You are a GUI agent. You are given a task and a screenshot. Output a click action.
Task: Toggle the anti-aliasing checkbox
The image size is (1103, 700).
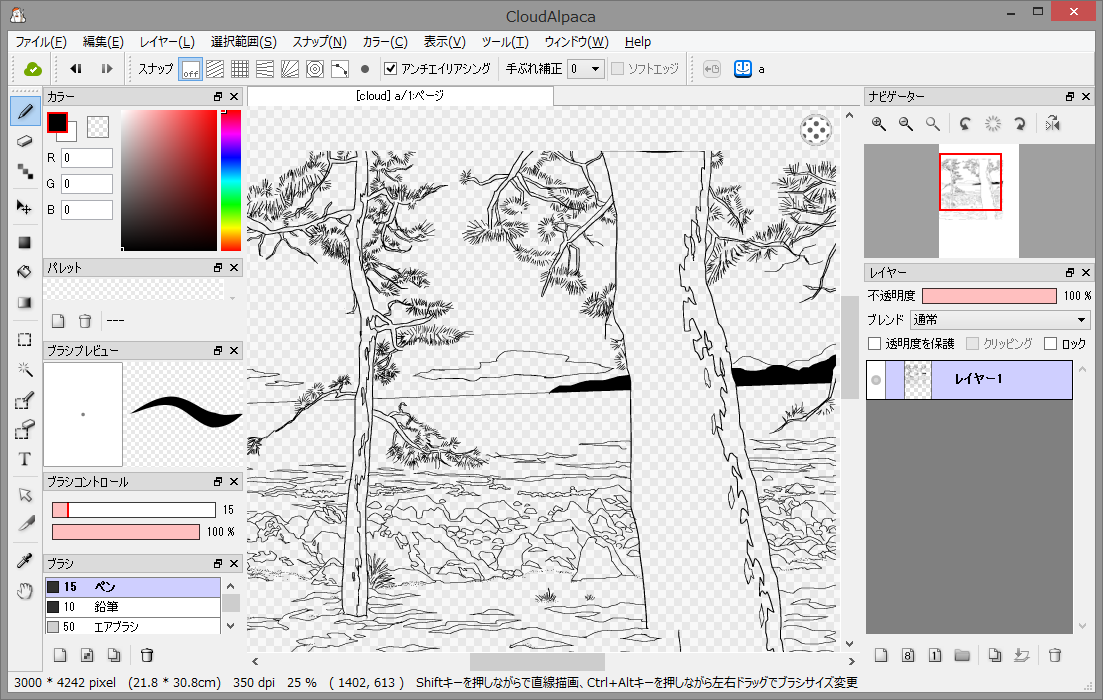point(391,69)
